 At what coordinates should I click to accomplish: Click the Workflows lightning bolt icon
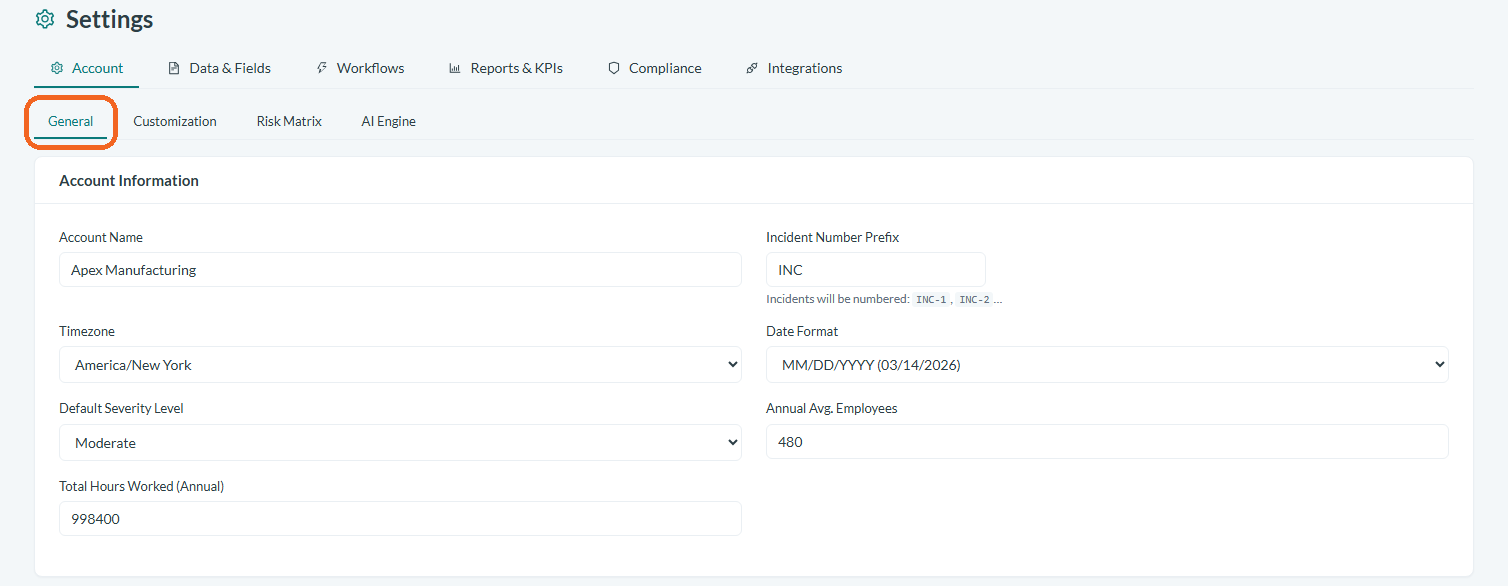click(x=322, y=68)
